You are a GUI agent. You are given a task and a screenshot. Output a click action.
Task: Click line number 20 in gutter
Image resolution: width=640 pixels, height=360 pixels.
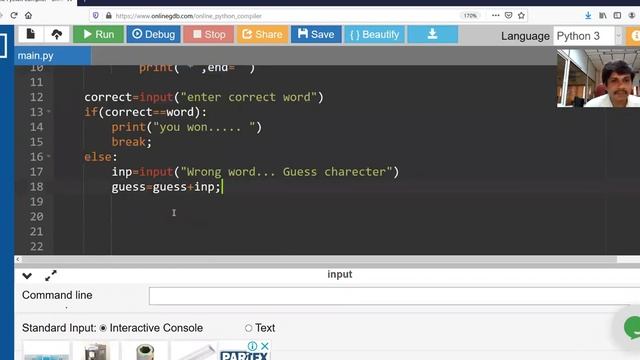[x=36, y=216]
